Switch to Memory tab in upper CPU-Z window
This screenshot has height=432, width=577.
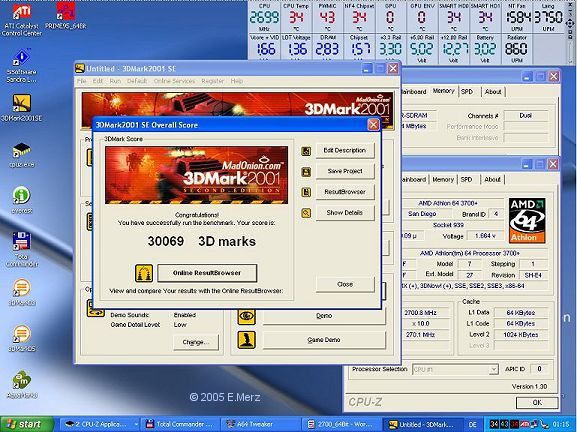[x=443, y=91]
